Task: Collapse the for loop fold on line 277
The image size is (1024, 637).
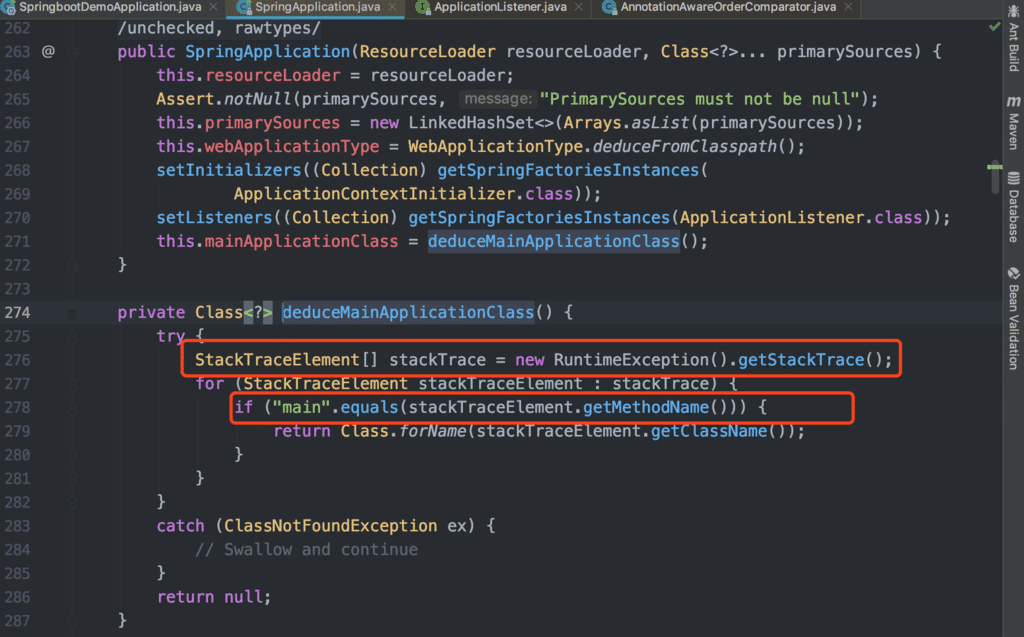Action: point(72,384)
